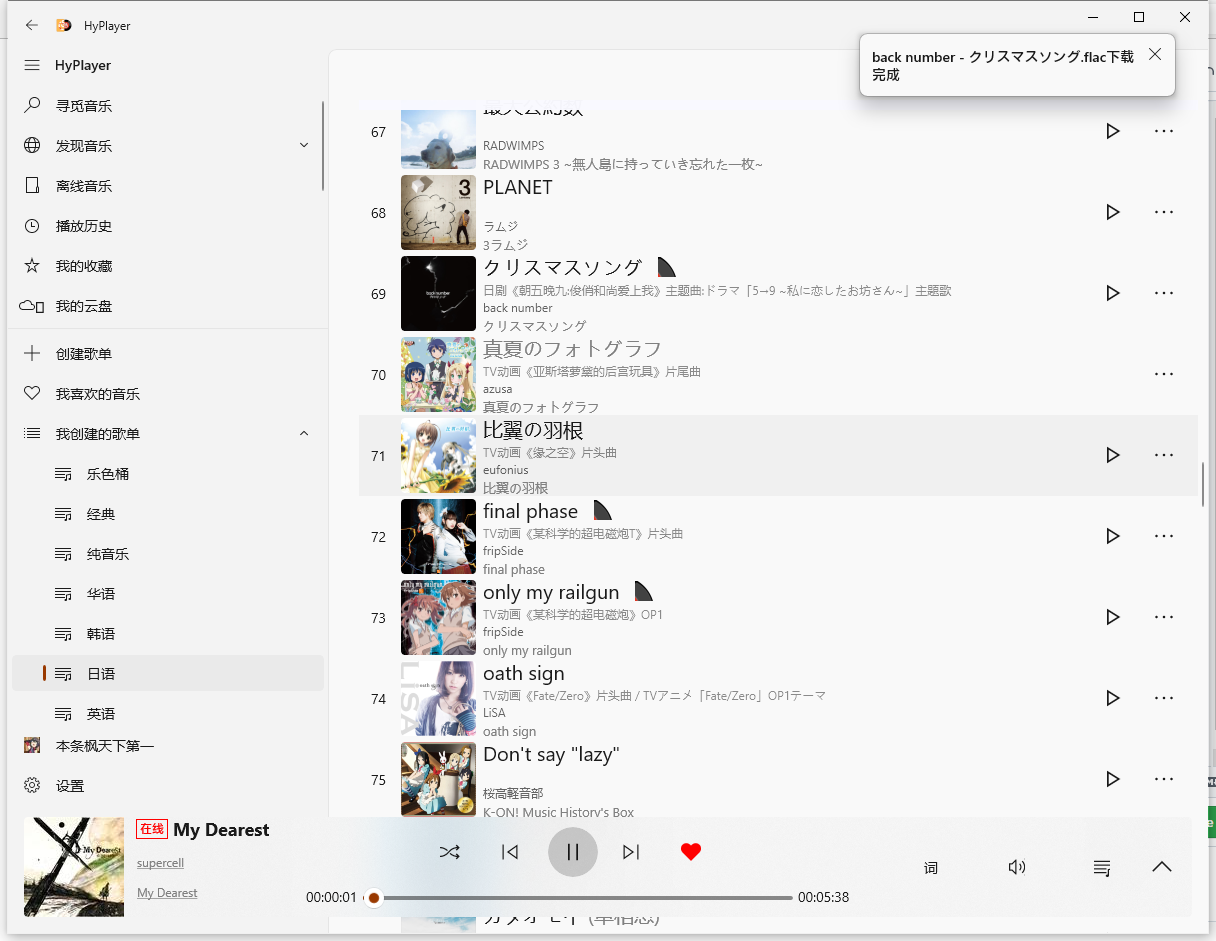Expand the now-playing view with the up chevron
Image resolution: width=1216 pixels, height=941 pixels.
click(1161, 866)
